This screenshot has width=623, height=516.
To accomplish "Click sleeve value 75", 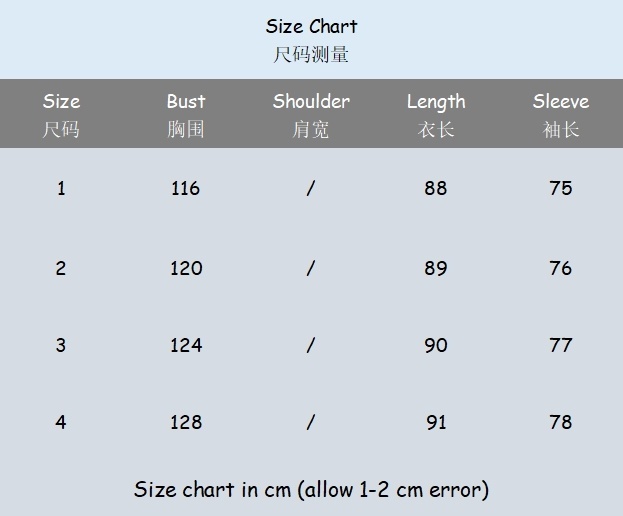I will 561,188.
